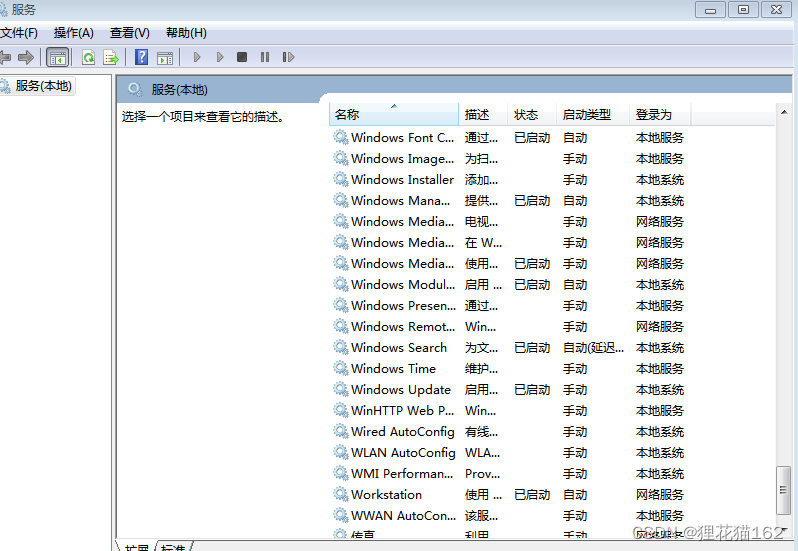Sort by the 登录为 column header

click(x=660, y=114)
